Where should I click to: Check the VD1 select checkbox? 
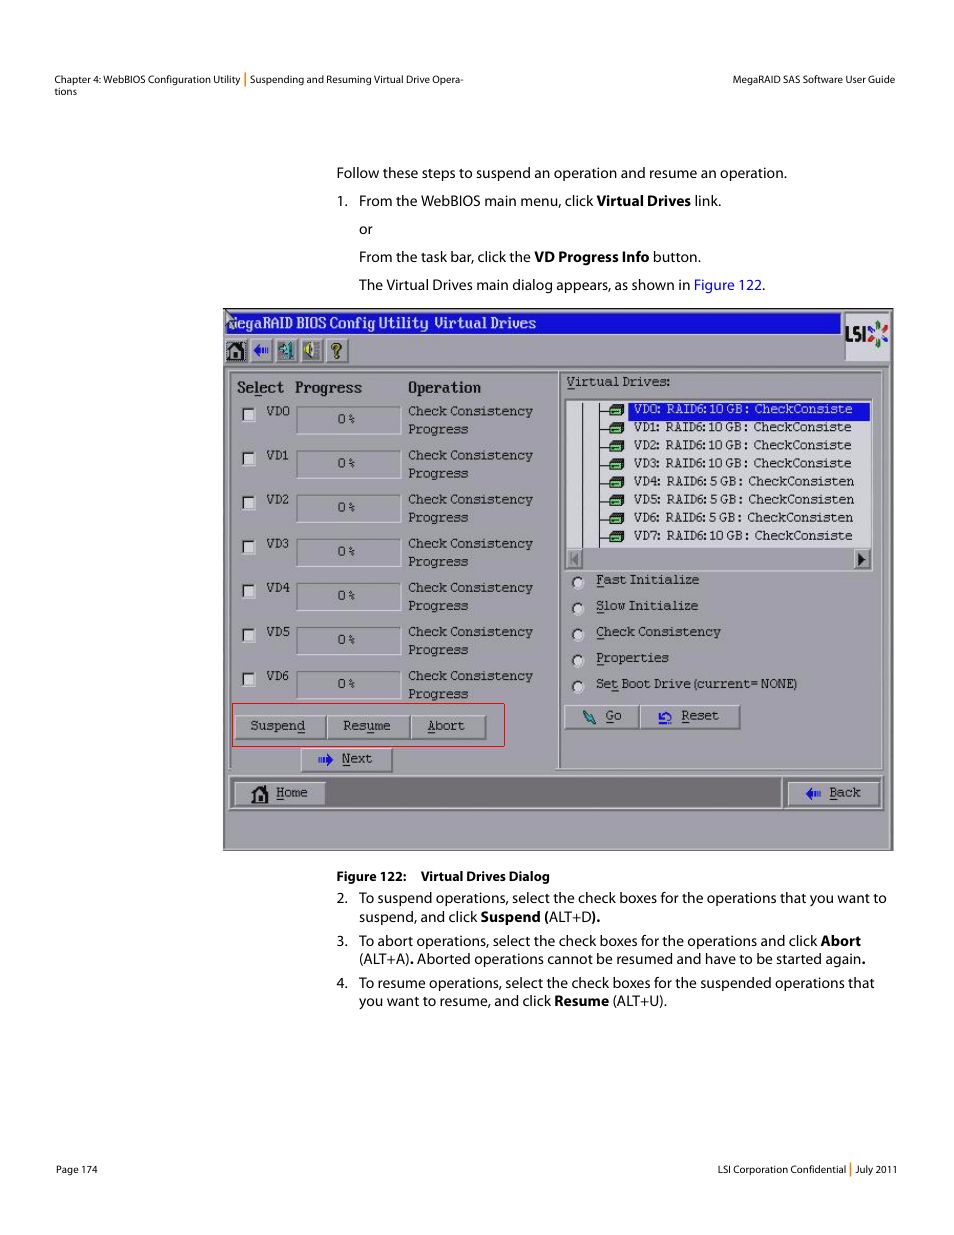248,459
